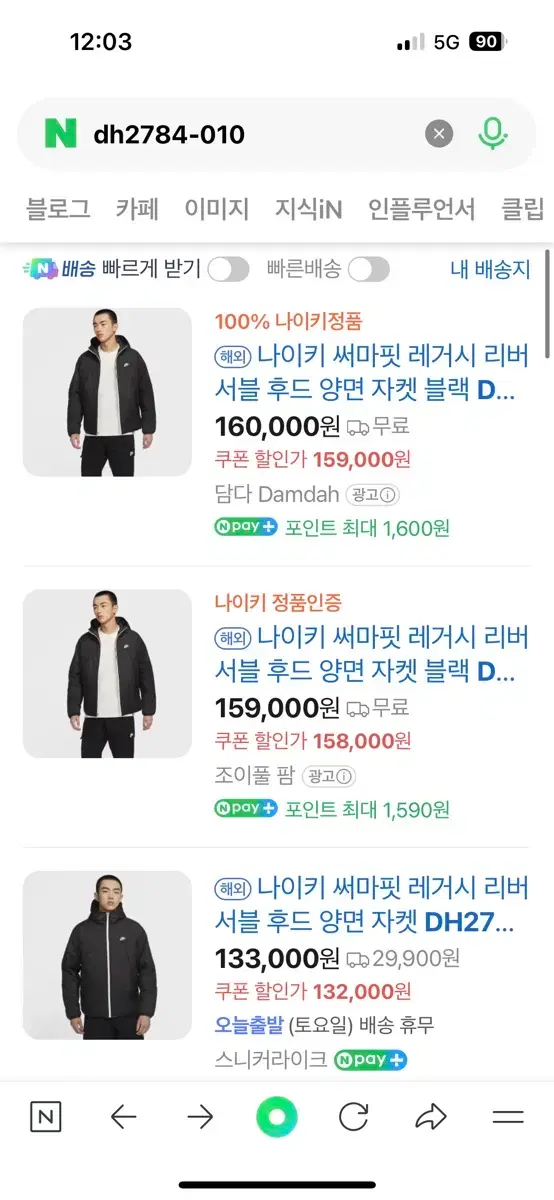Enable the 빠른배송 switch
Screen dimensions: 554x1200
368,269
